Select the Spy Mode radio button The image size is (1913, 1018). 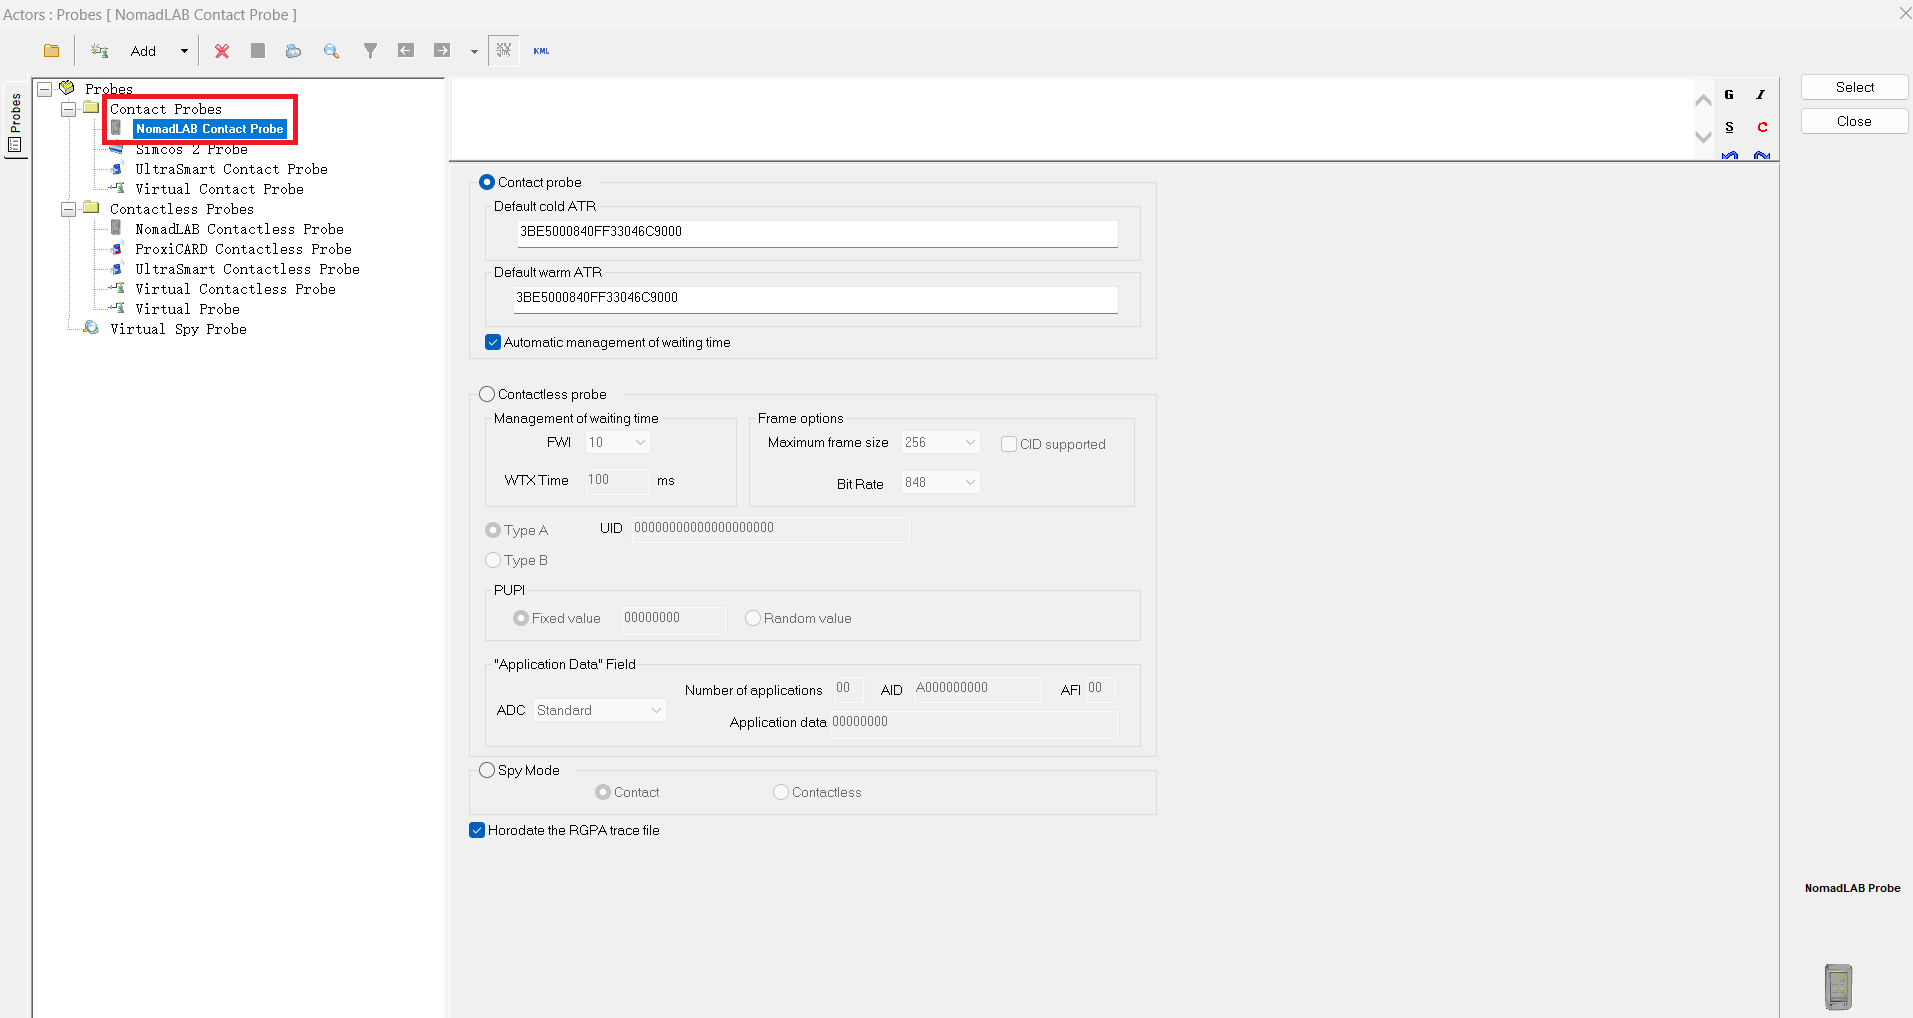coord(487,770)
